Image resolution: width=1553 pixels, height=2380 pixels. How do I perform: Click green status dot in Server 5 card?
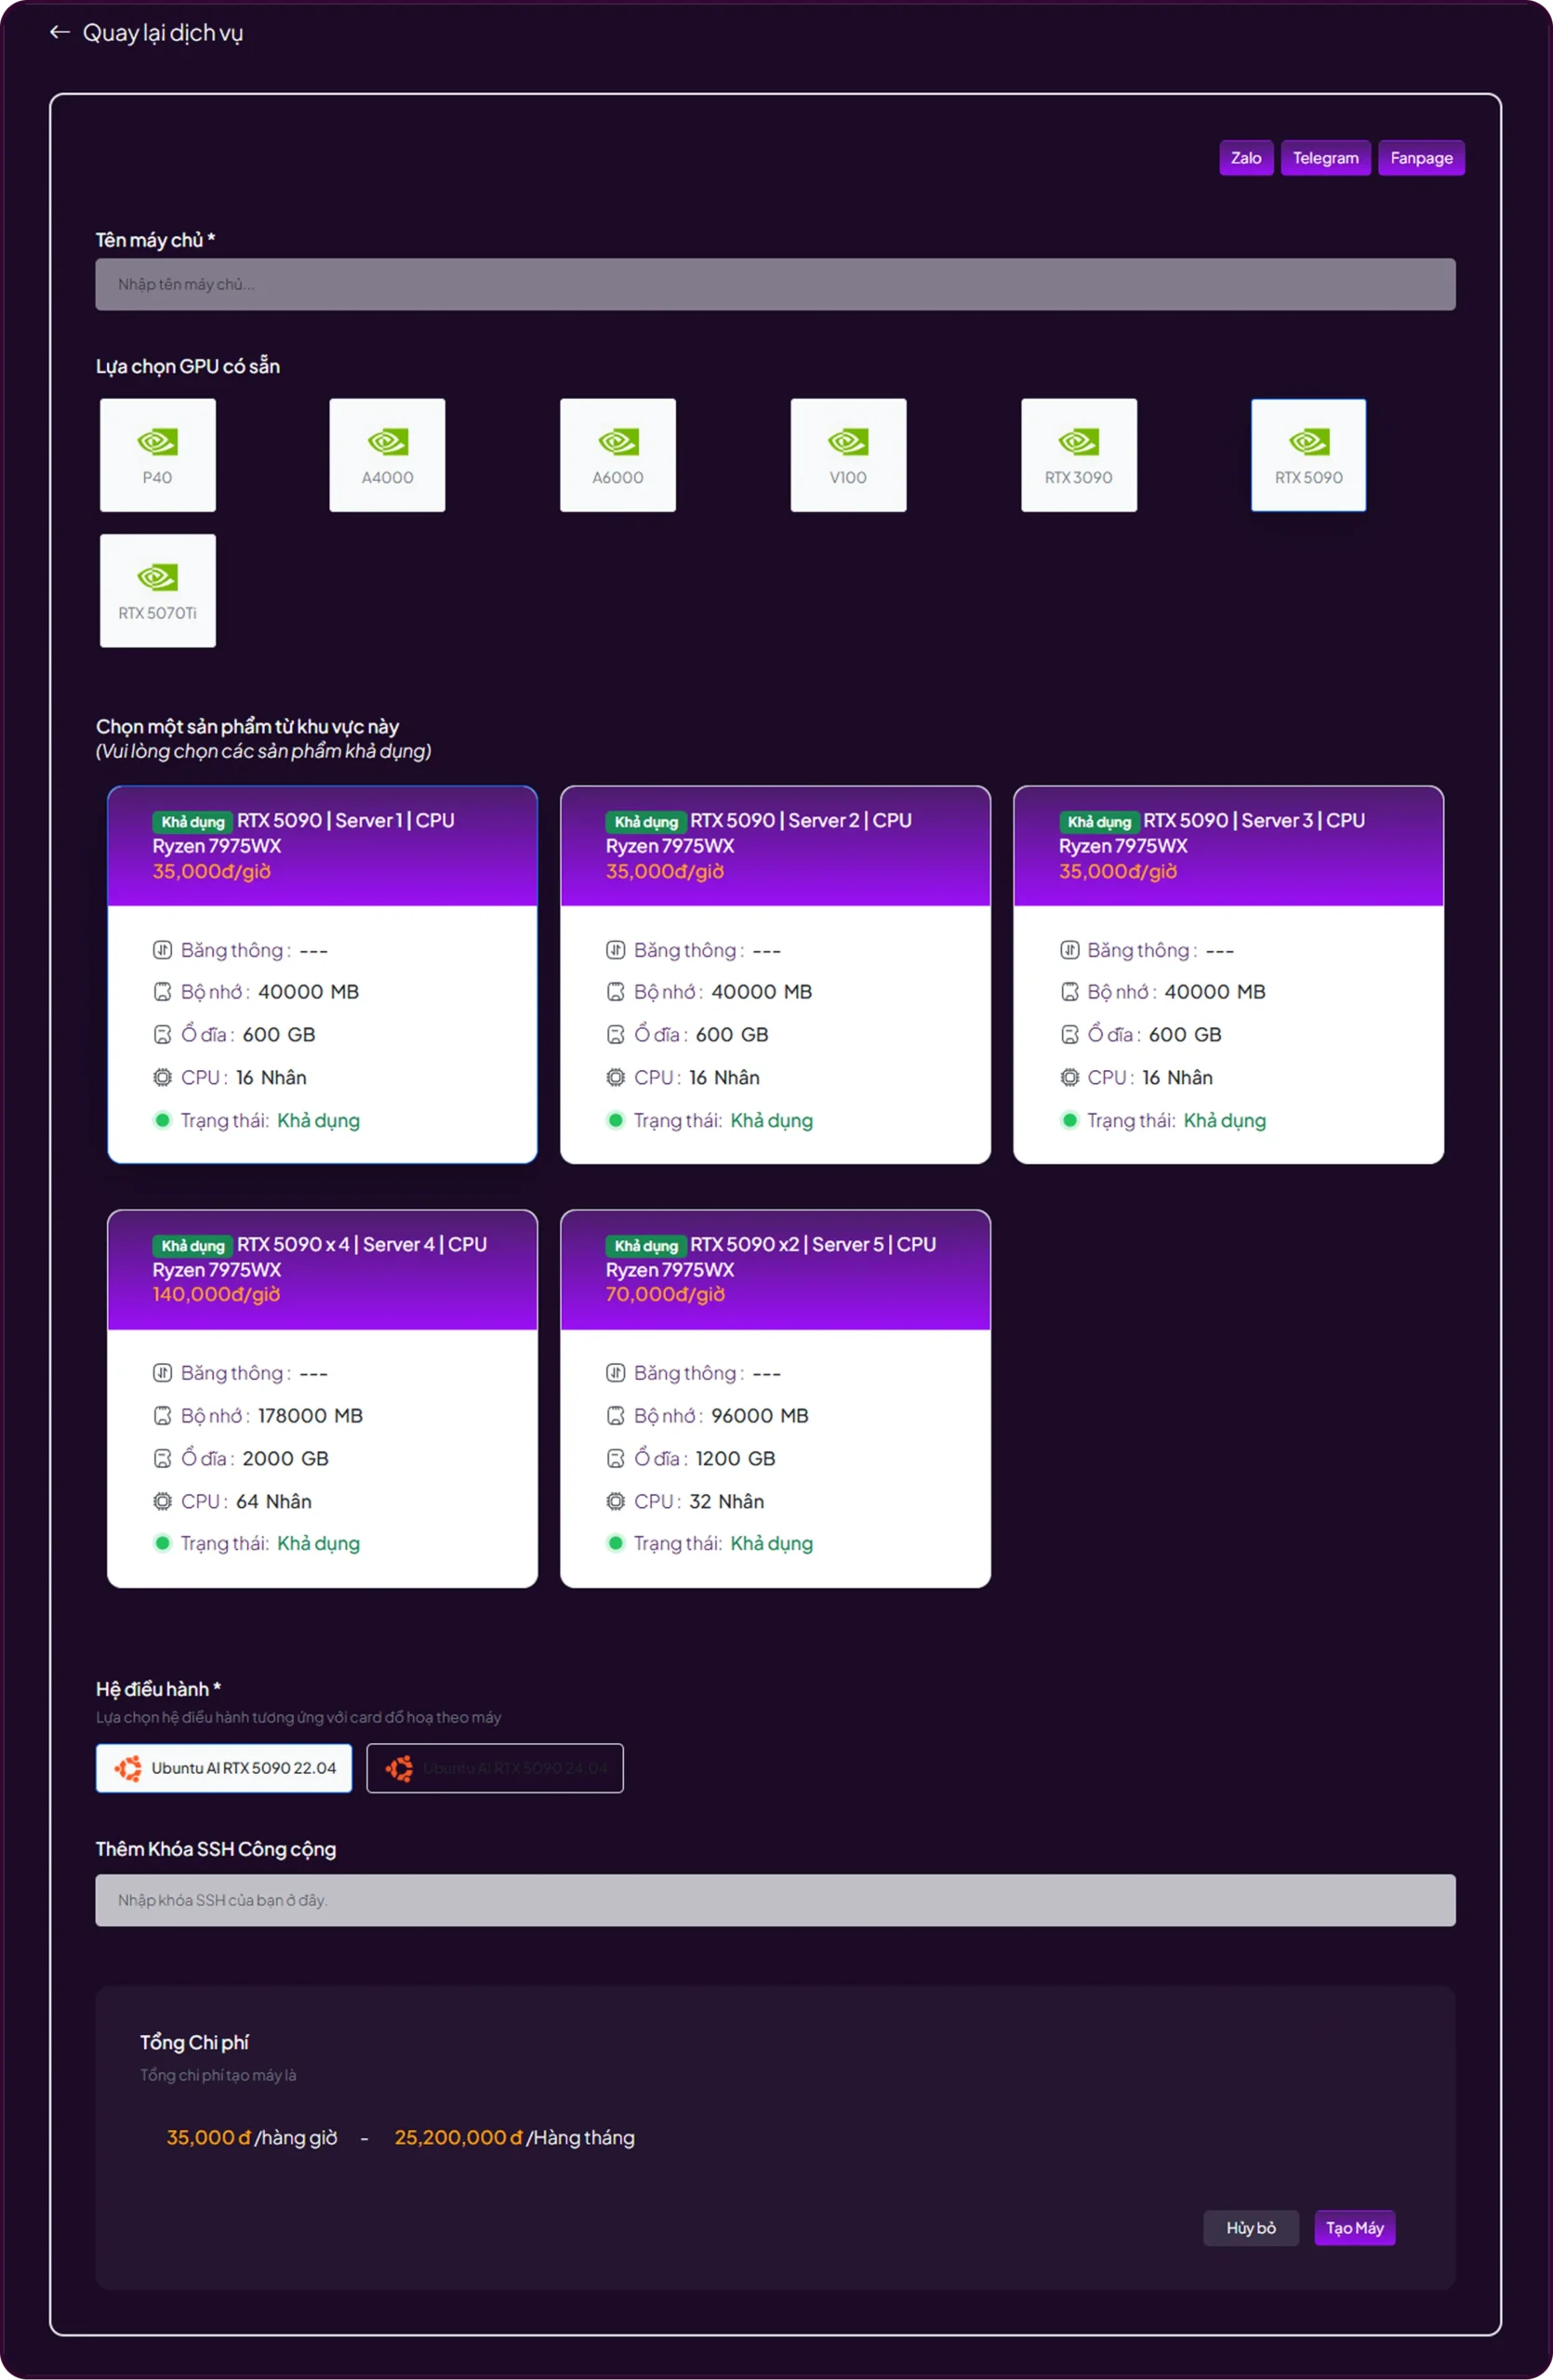tap(615, 1543)
